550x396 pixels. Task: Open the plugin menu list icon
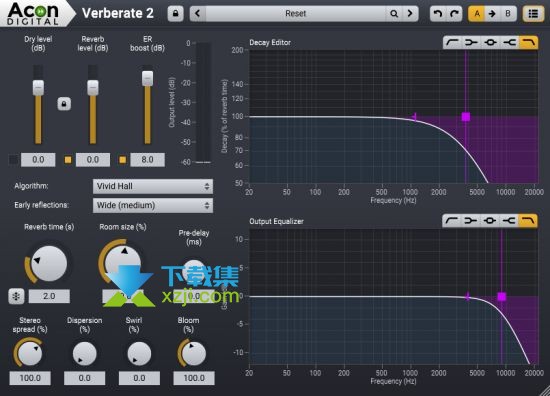533,14
